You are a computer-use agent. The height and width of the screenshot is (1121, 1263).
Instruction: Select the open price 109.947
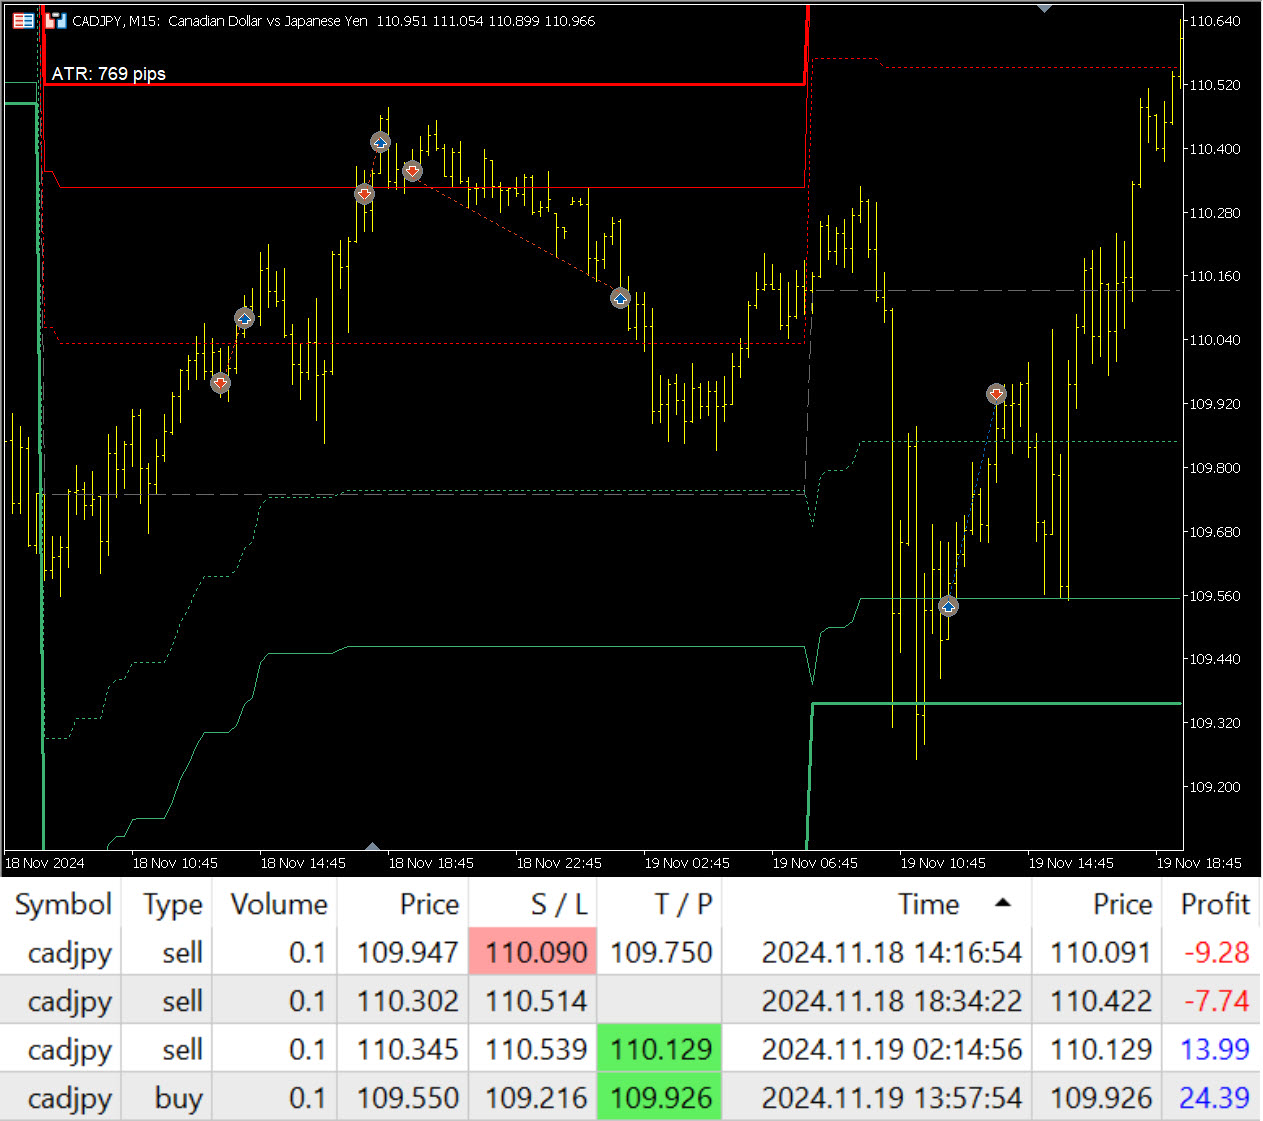pos(407,952)
